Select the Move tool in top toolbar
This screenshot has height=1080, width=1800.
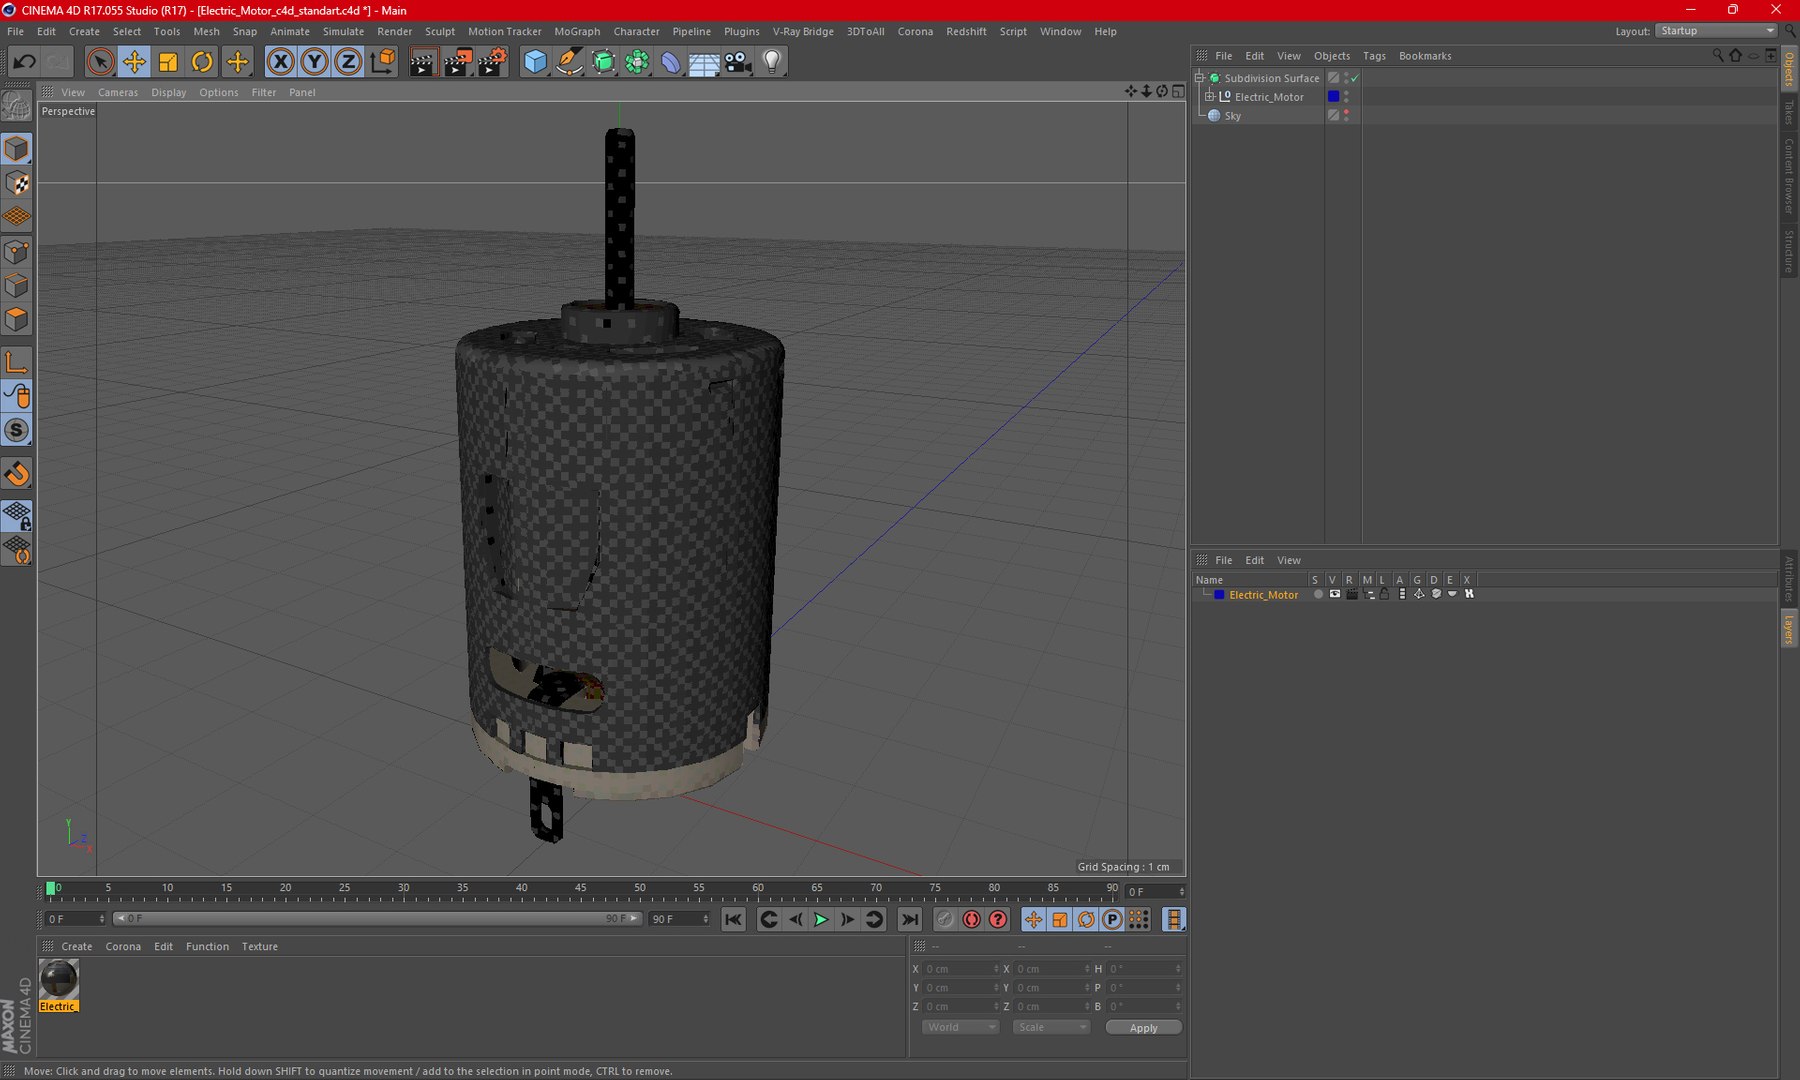[x=134, y=62]
